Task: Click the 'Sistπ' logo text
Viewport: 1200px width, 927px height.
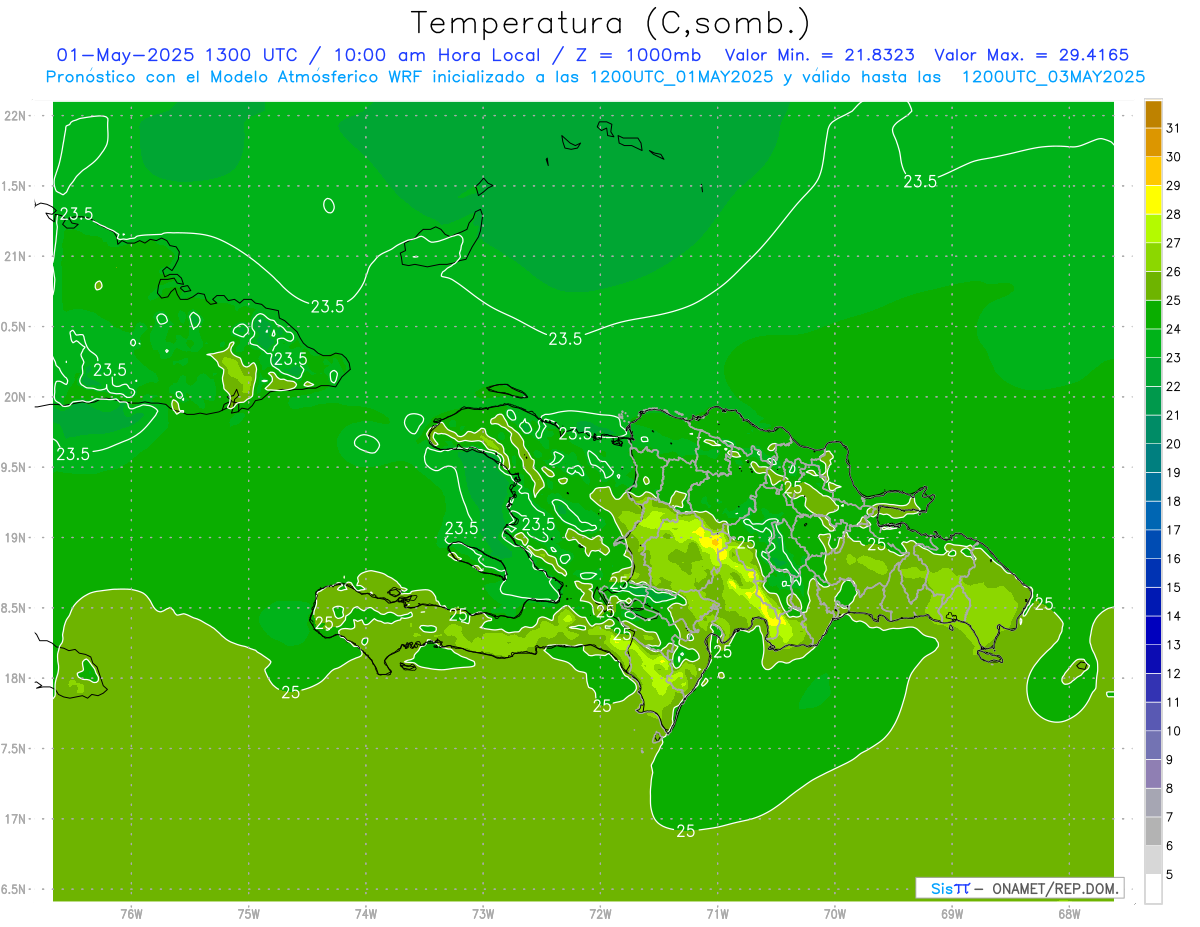Action: (949, 888)
